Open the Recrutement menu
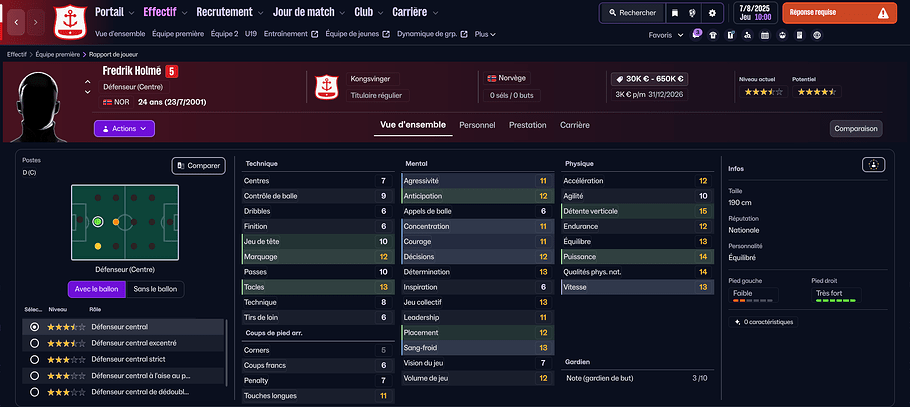Viewport: 910px width, 407px height. pos(229,12)
